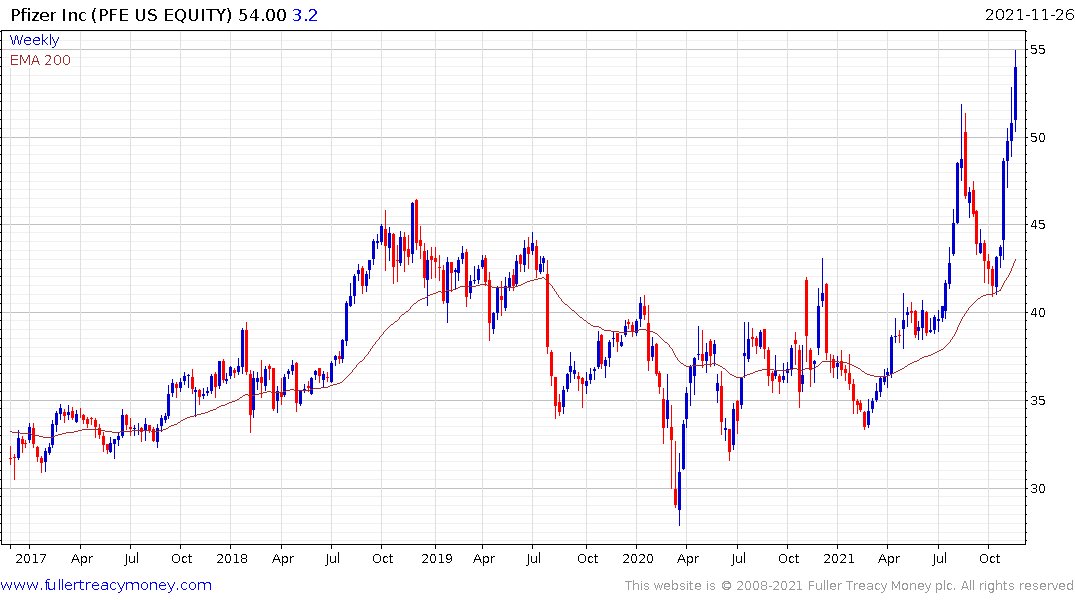1075x600 pixels.
Task: Click the 55 price axis label
Action: click(x=1037, y=49)
